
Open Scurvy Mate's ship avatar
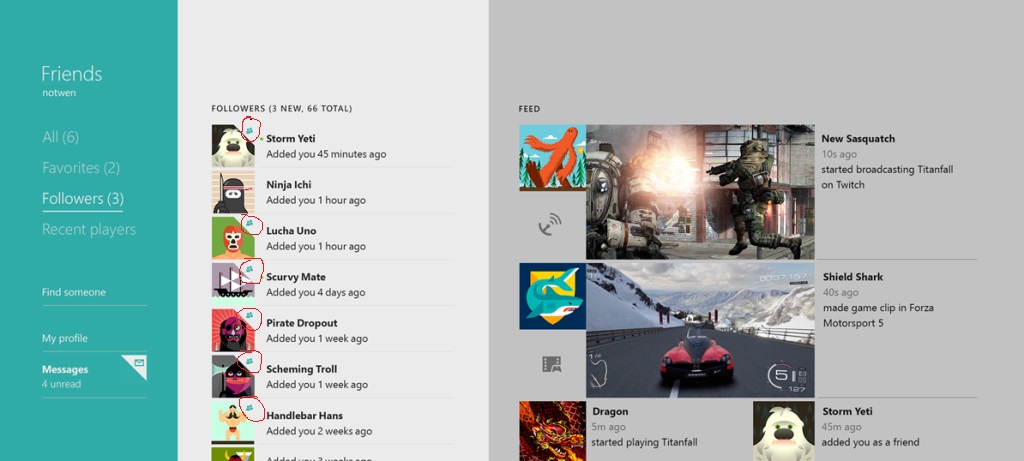coord(233,284)
